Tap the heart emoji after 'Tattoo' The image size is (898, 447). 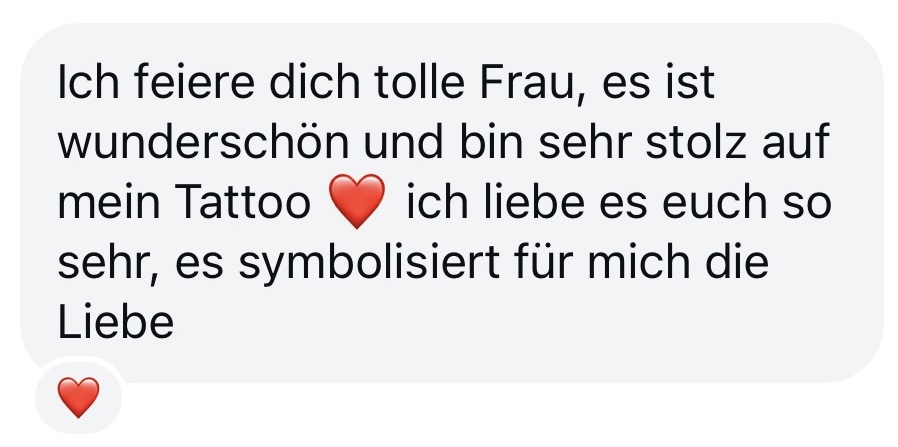(x=359, y=201)
